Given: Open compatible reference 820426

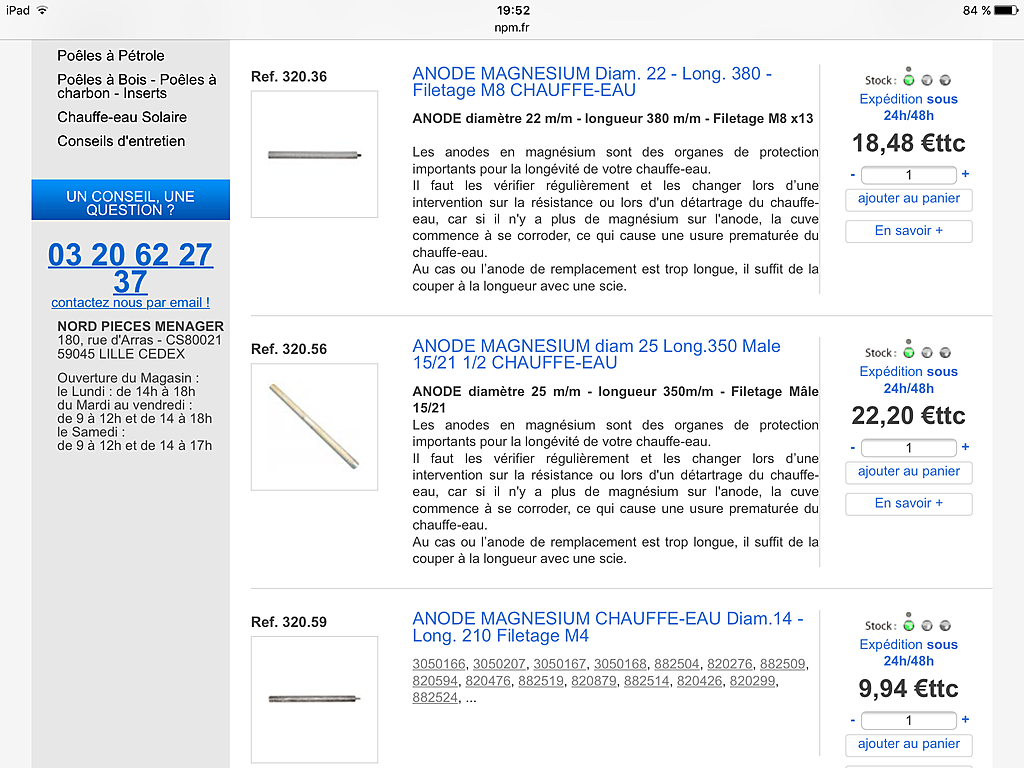Looking at the screenshot, I should coord(699,681).
